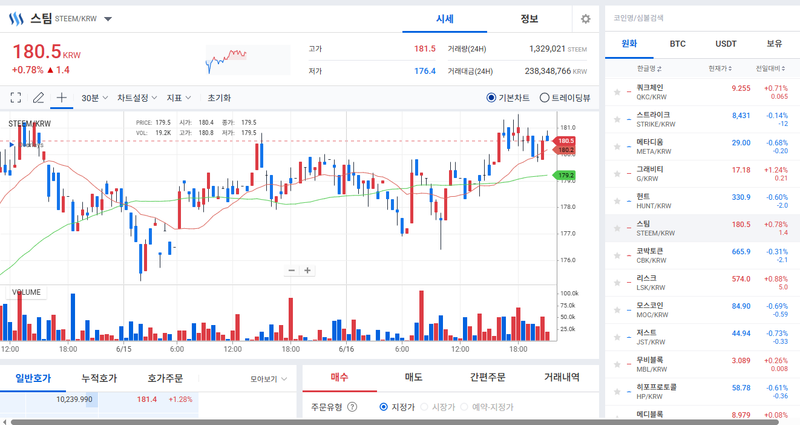Favorite the 무비블록 MBL/KRW star
Image resolution: width=800 pixels, height=425 pixels.
tap(617, 364)
